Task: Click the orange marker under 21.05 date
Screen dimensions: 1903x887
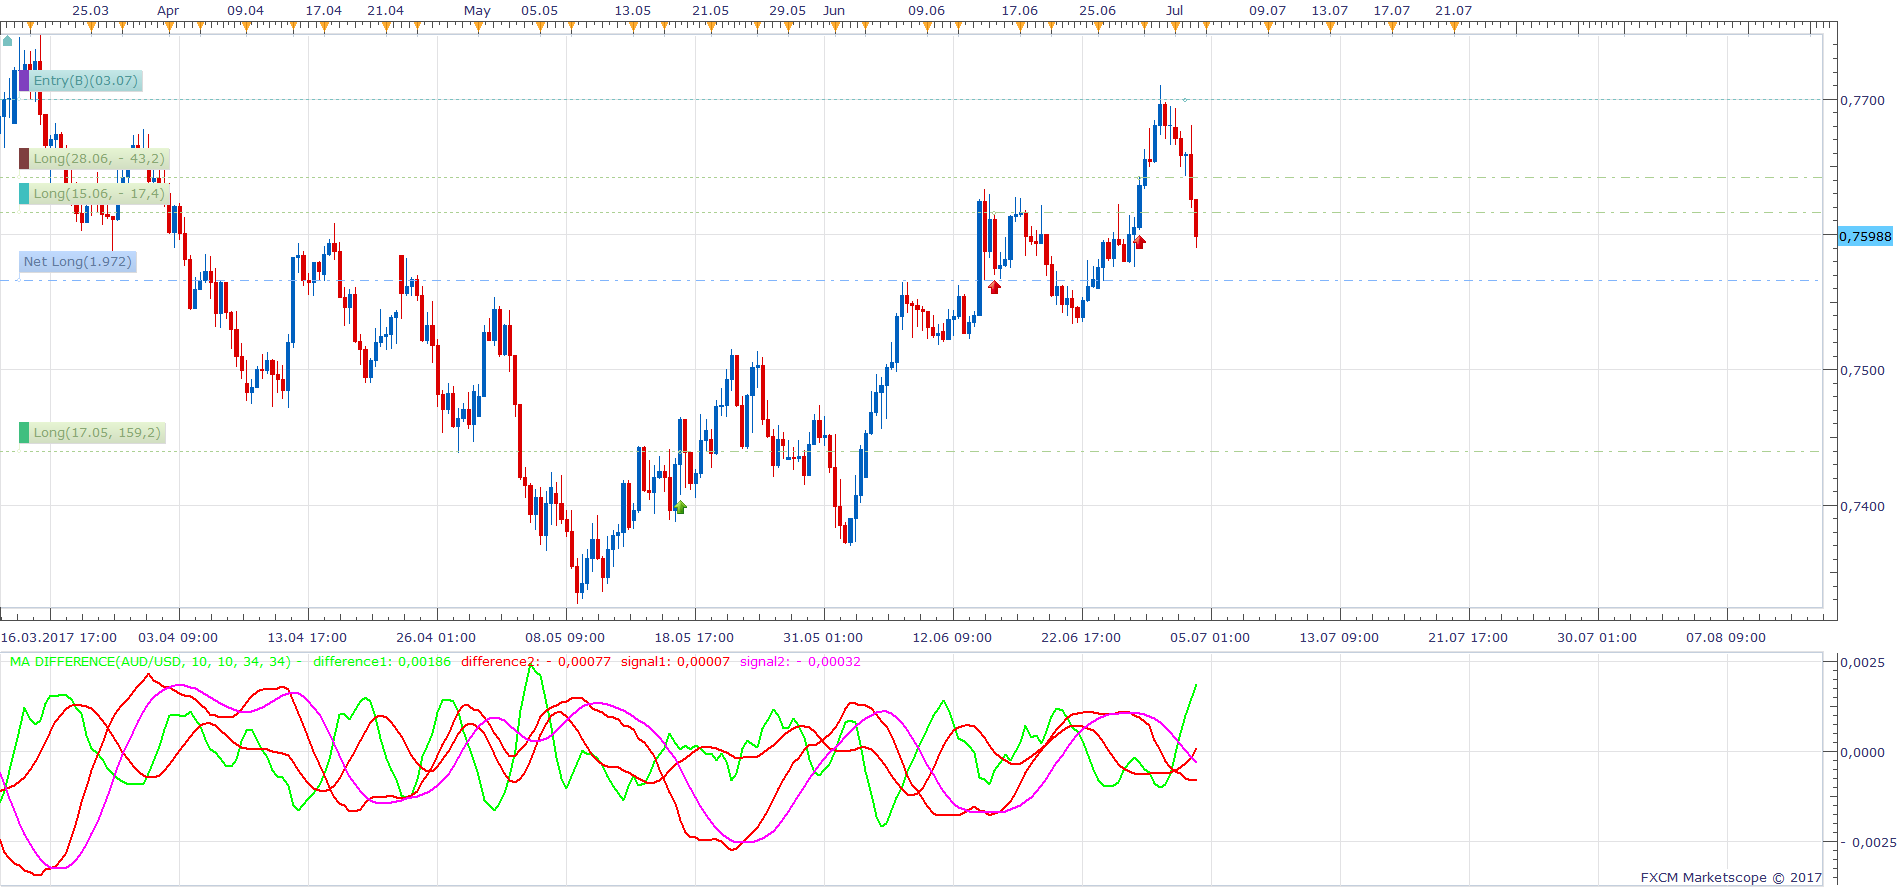Action: point(711,28)
